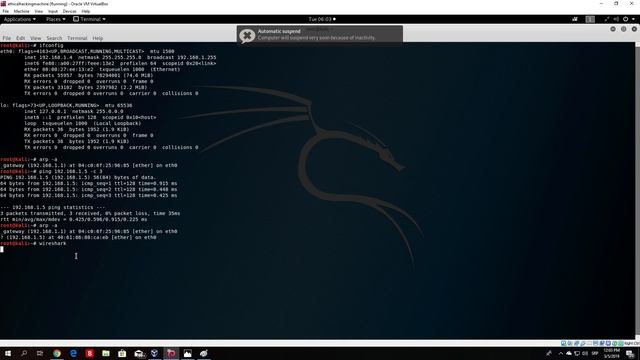Click the Kali screen recorder top-bar icon
640x360 pixels.
click(x=575, y=19)
